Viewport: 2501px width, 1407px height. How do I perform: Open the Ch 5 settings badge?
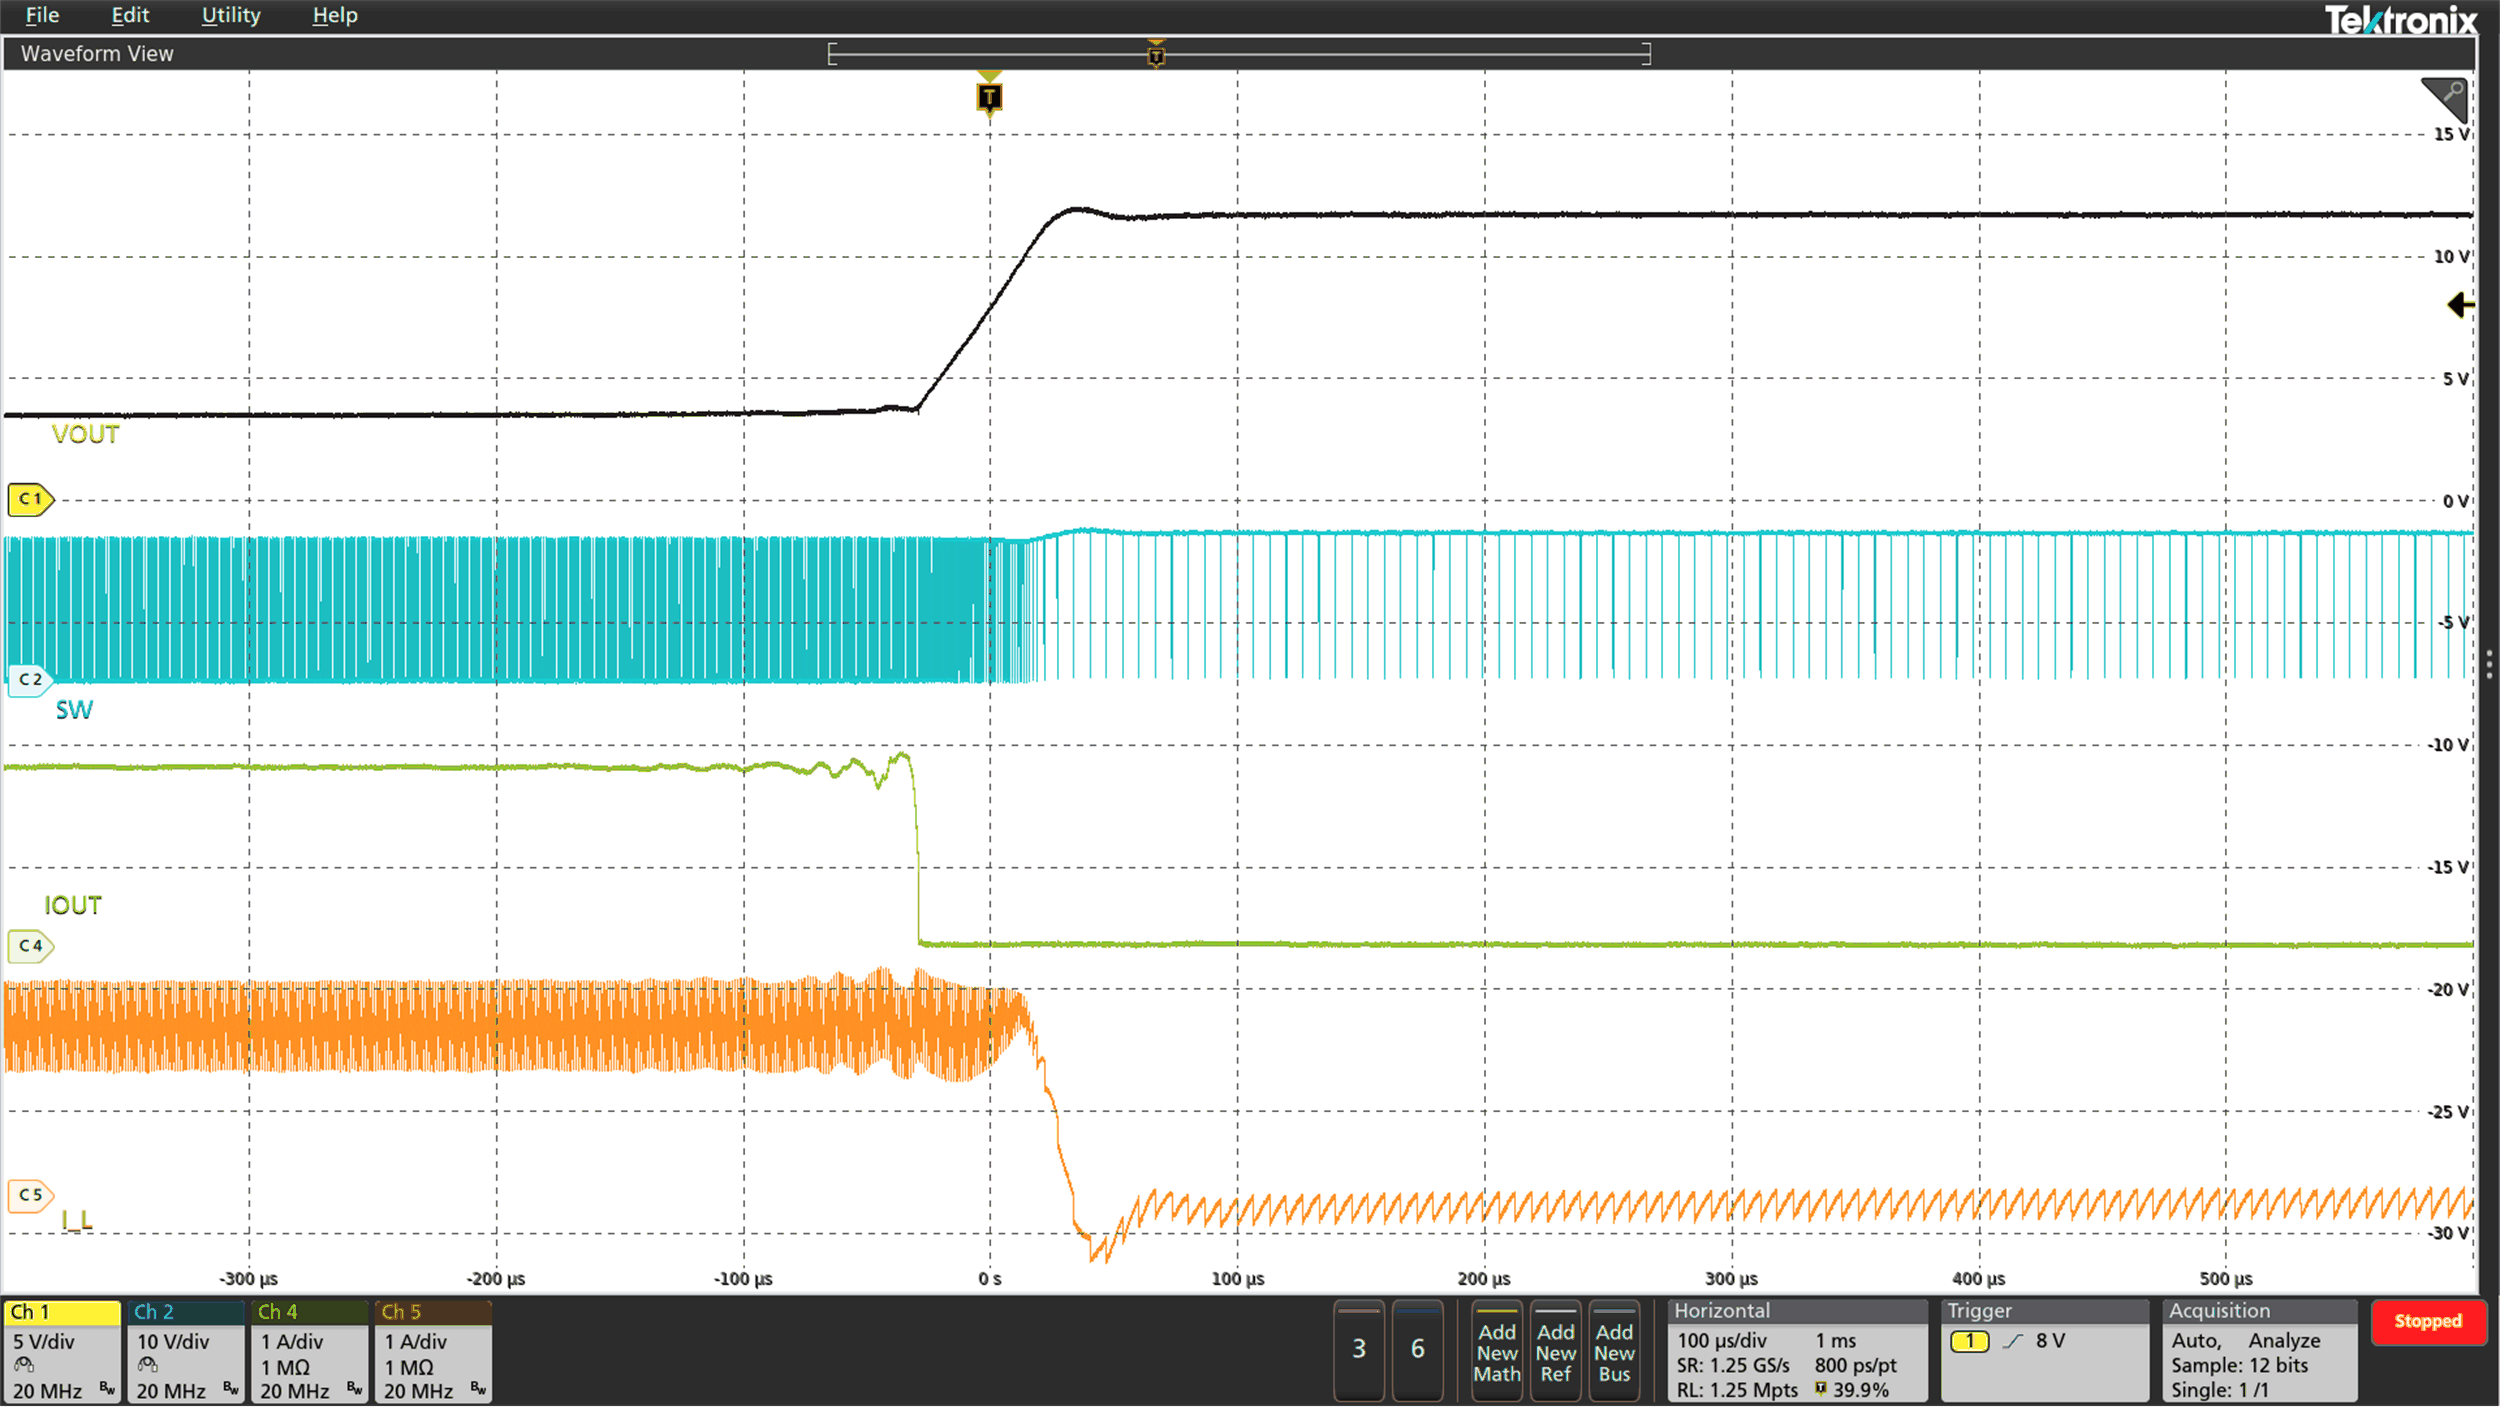(433, 1352)
